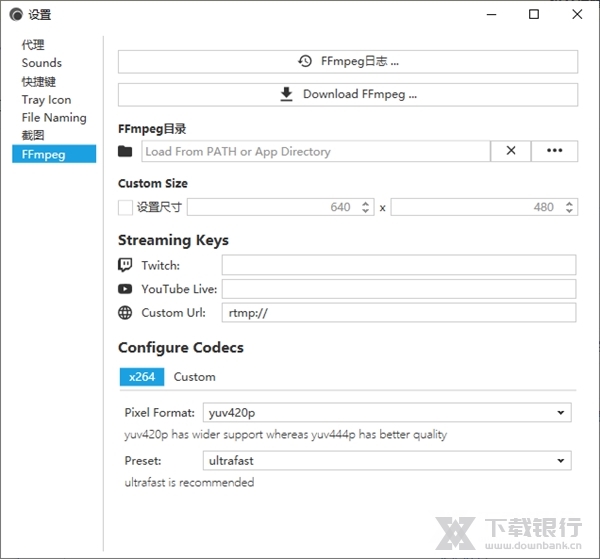The image size is (600, 559).
Task: Click the Preset: label
Action: tap(143, 461)
